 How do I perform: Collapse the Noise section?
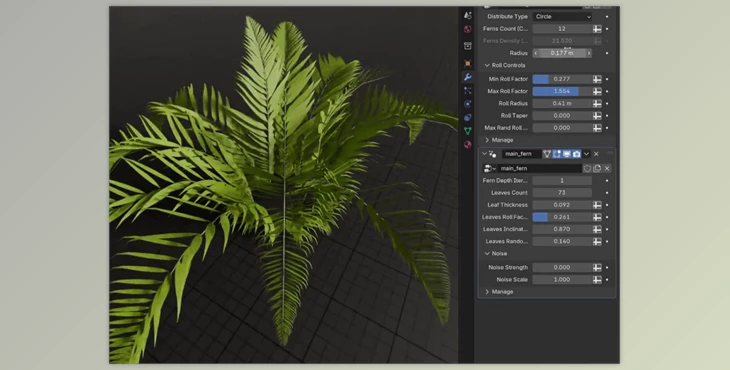pyautogui.click(x=496, y=254)
